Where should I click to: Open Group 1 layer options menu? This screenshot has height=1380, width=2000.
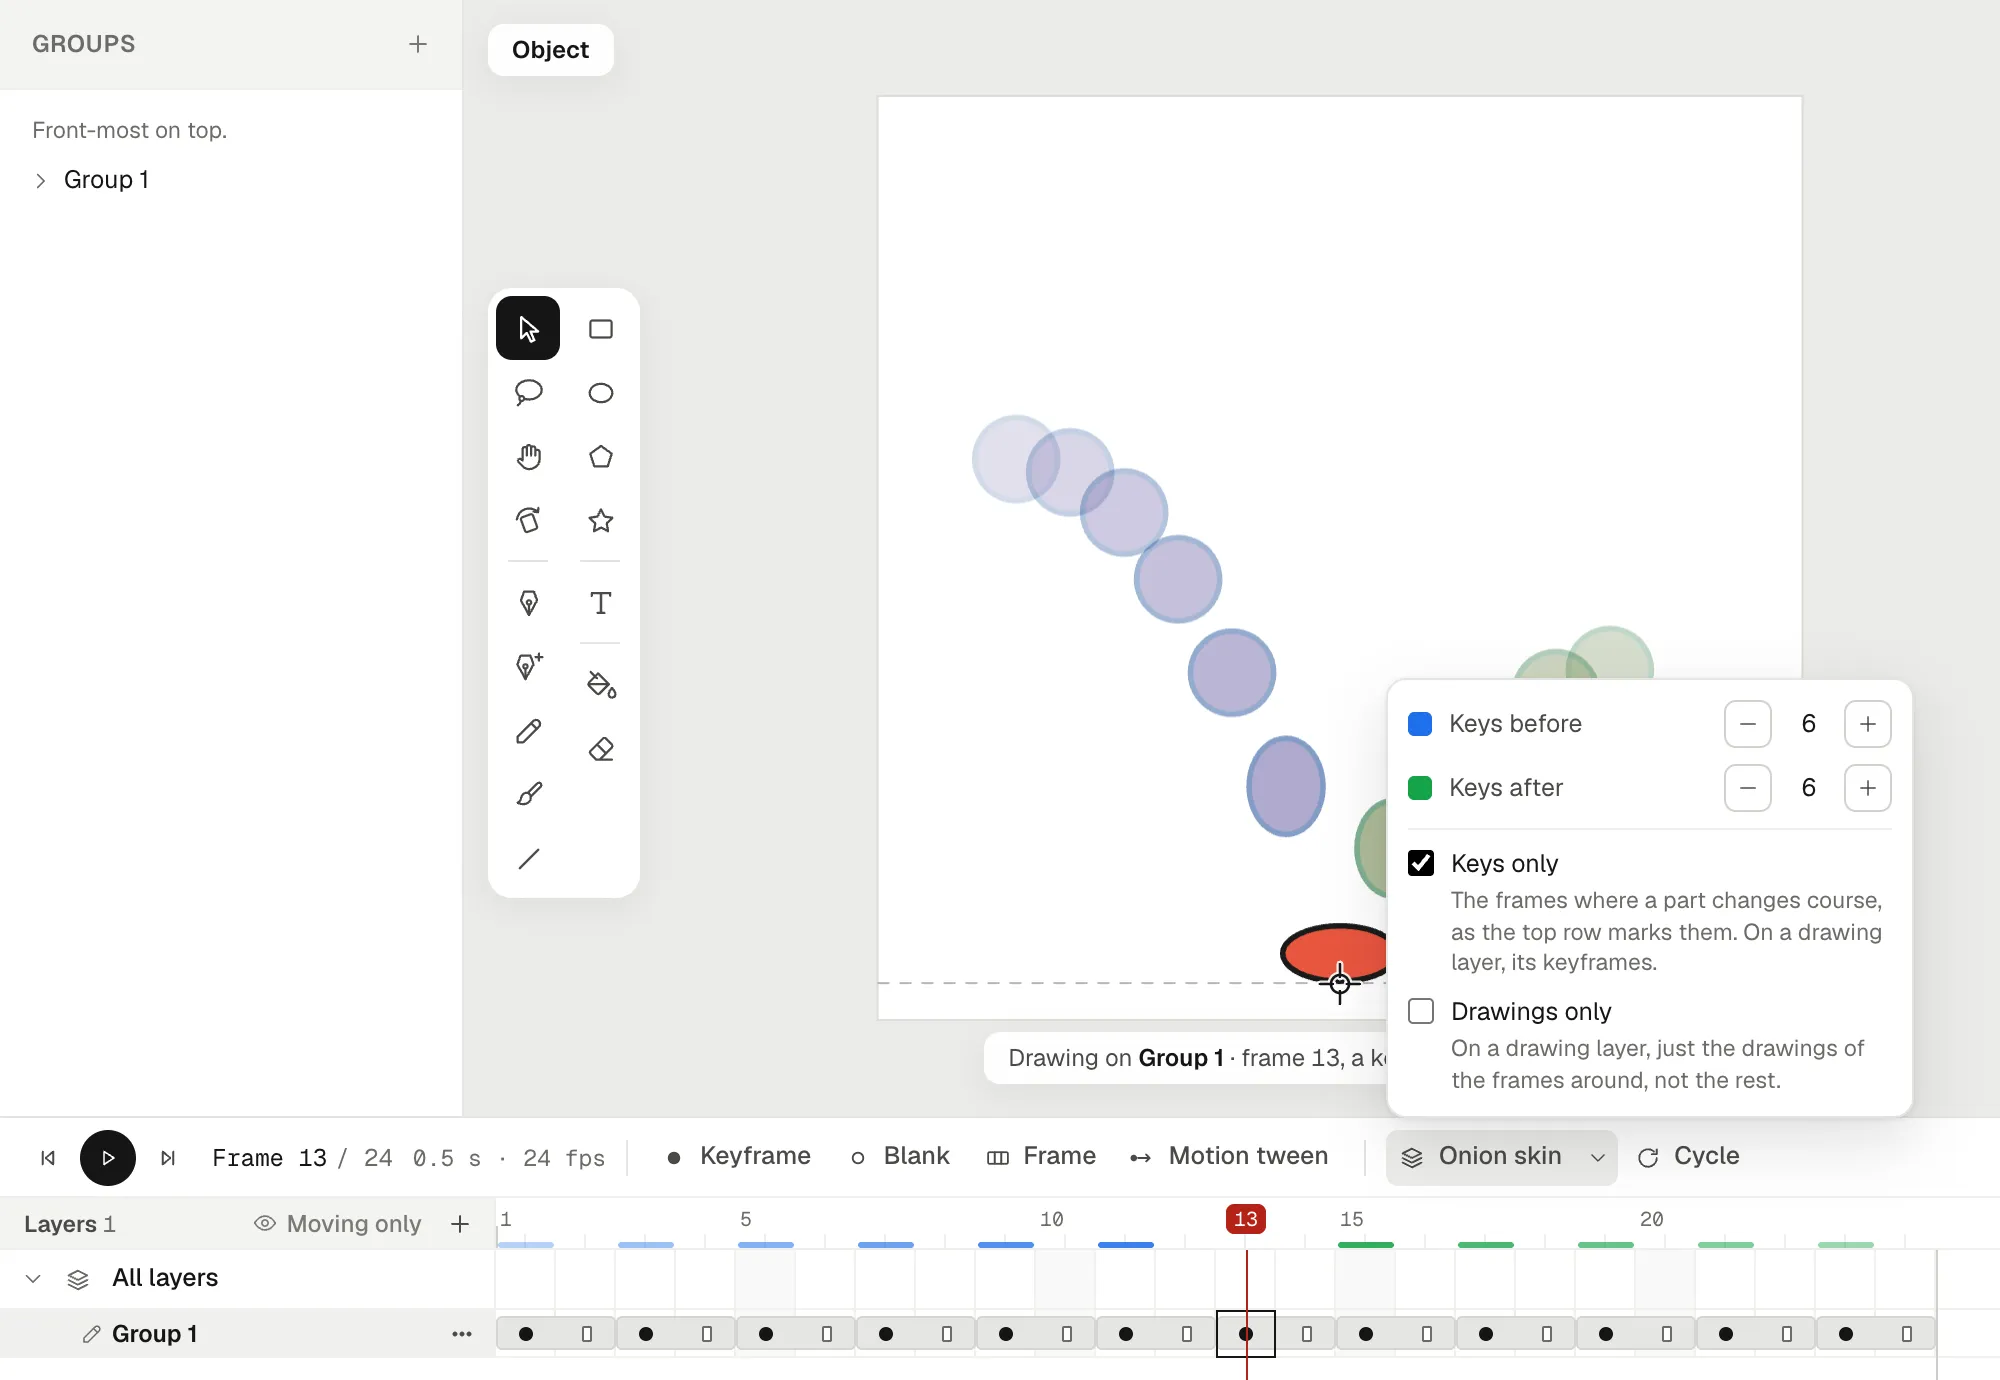(x=461, y=1334)
